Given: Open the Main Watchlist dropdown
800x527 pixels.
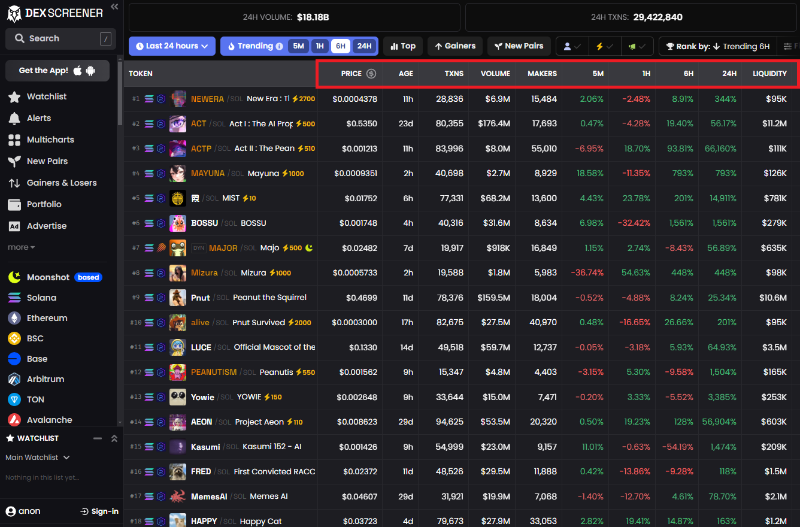Looking at the screenshot, I should (38, 457).
